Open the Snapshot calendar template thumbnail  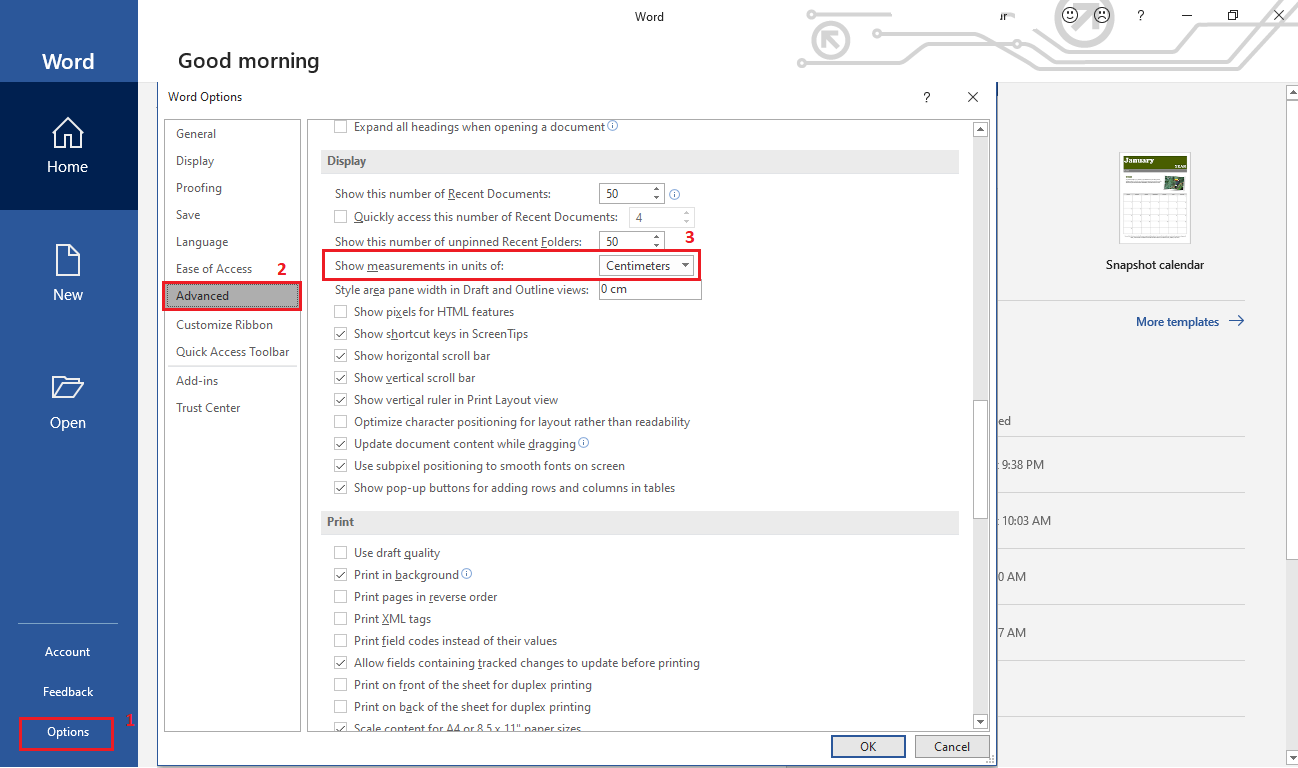(1155, 198)
